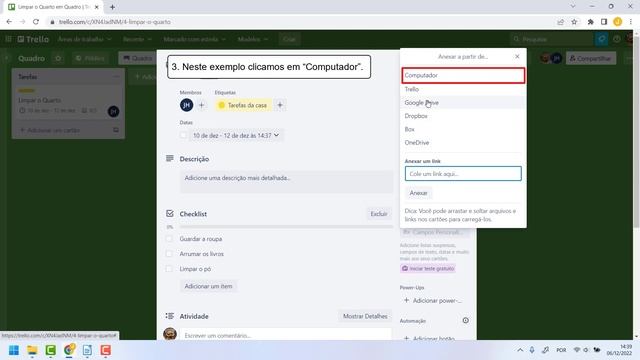Open tab search chevron in title bar
This screenshot has height=360, width=640.
click(573, 7)
